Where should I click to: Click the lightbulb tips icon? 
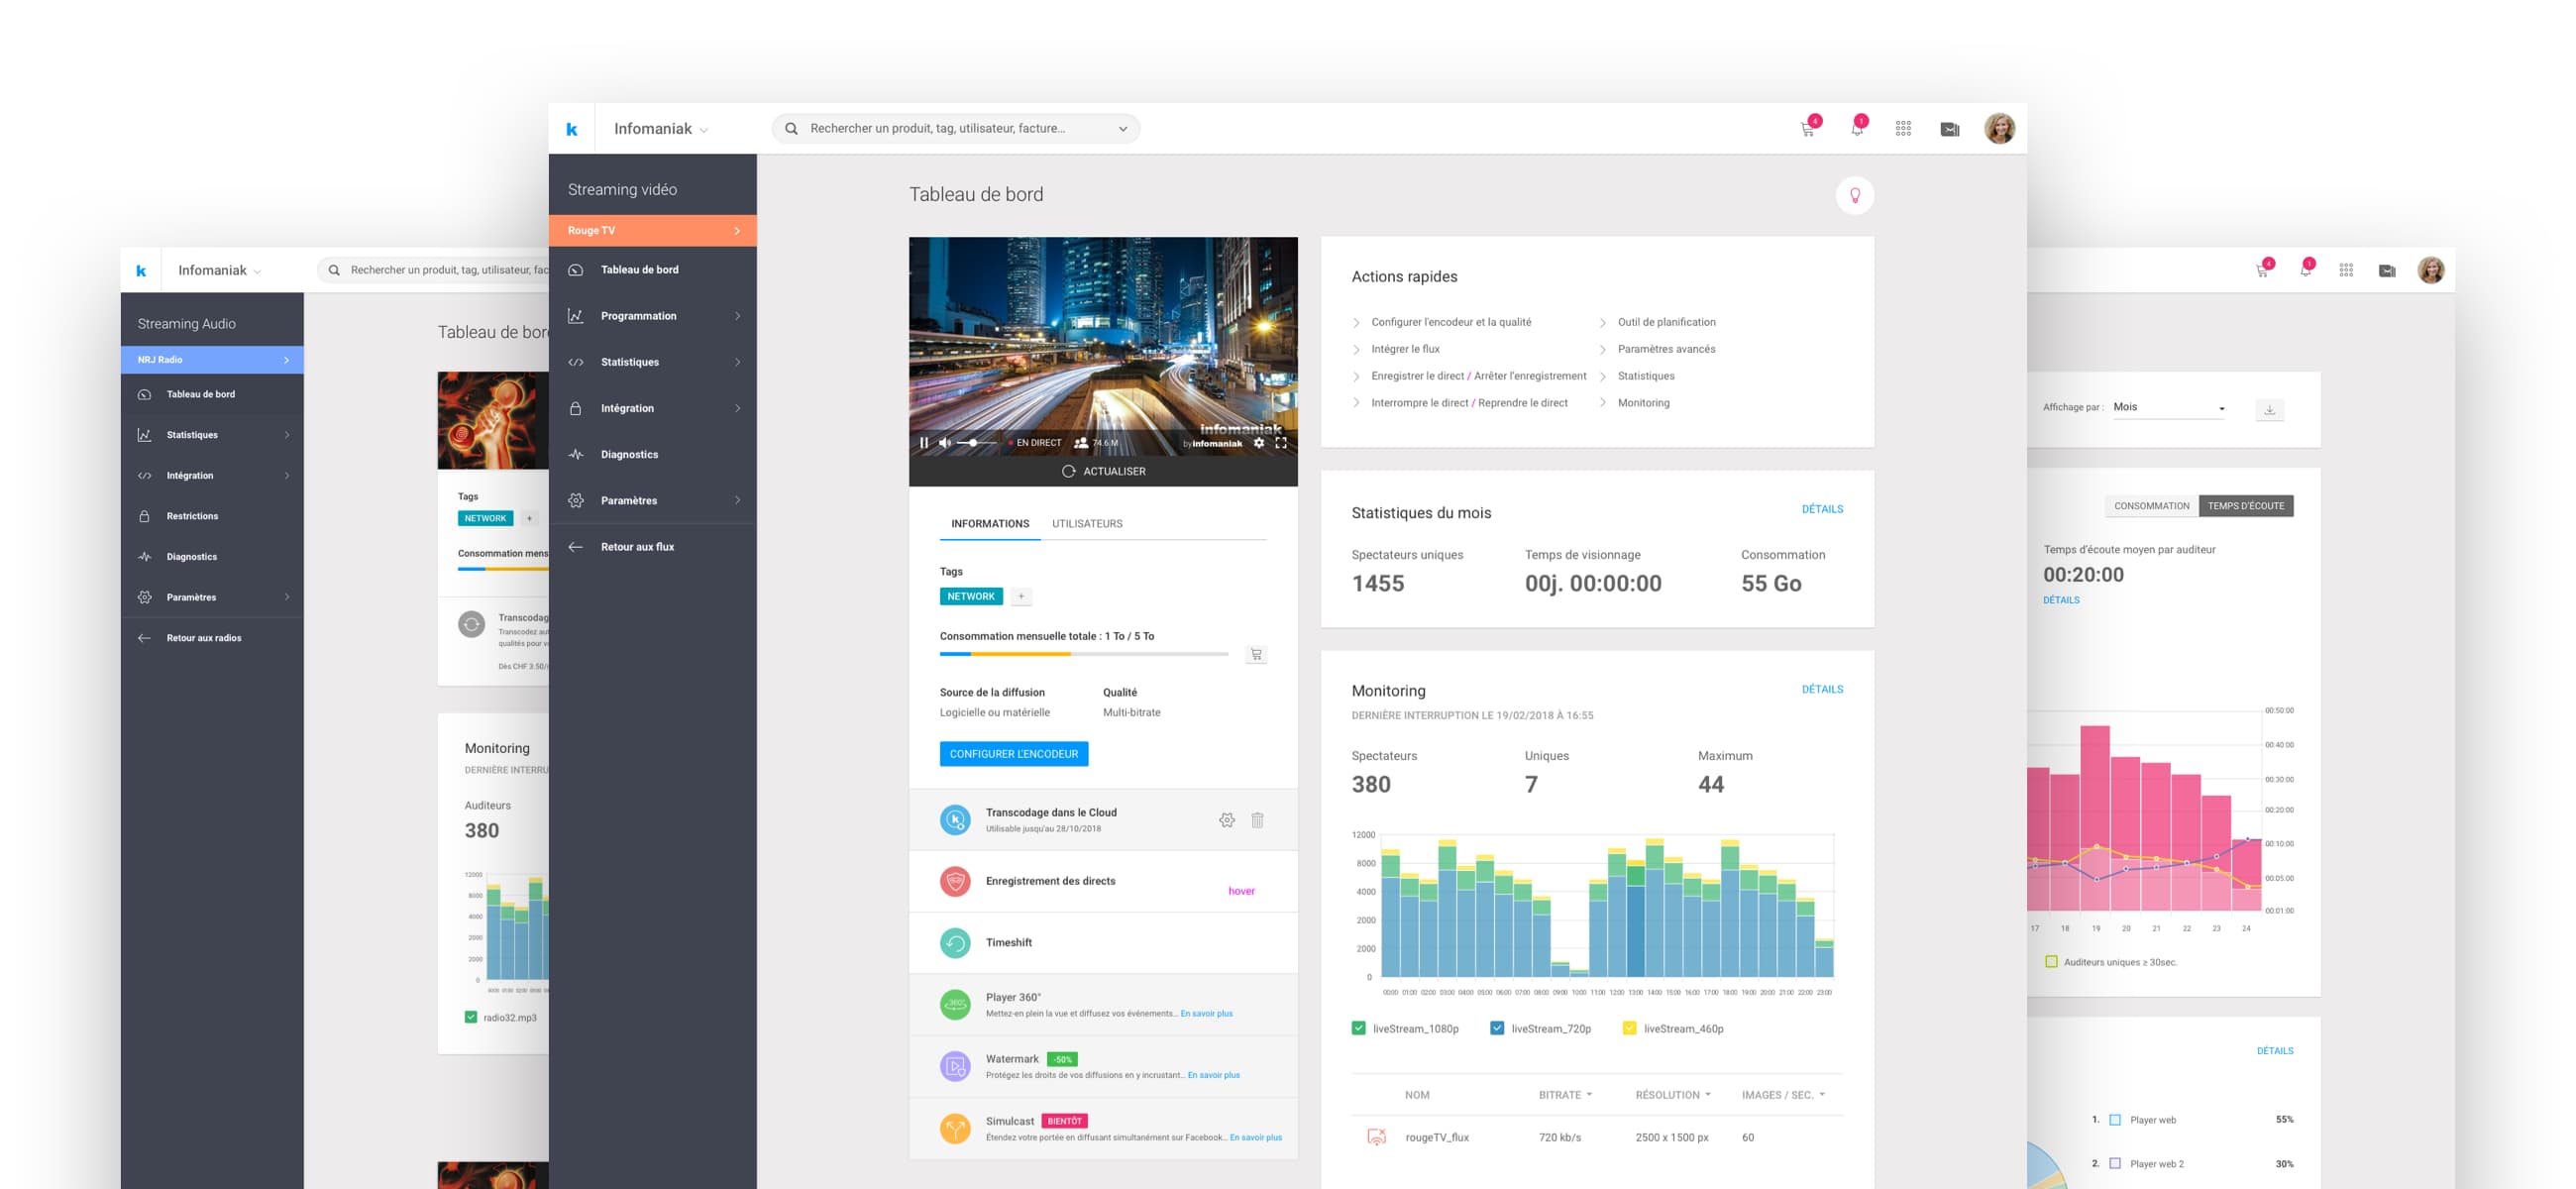pyautogui.click(x=1854, y=195)
